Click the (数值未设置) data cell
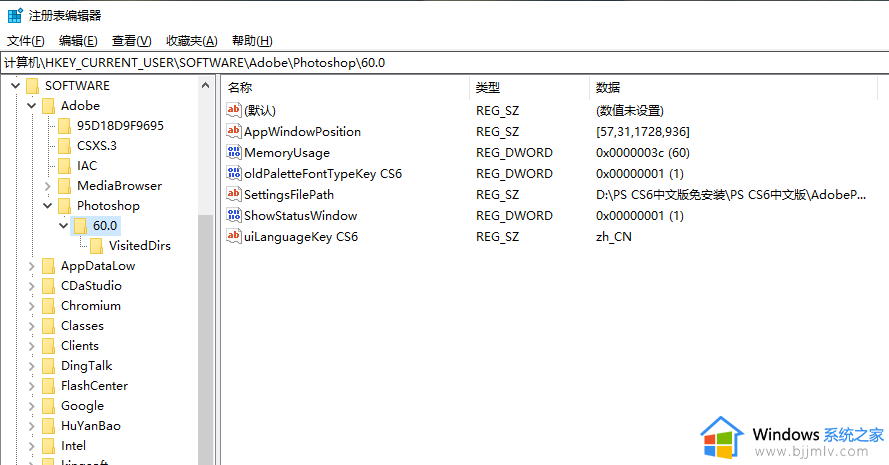889x465 pixels. (x=629, y=111)
